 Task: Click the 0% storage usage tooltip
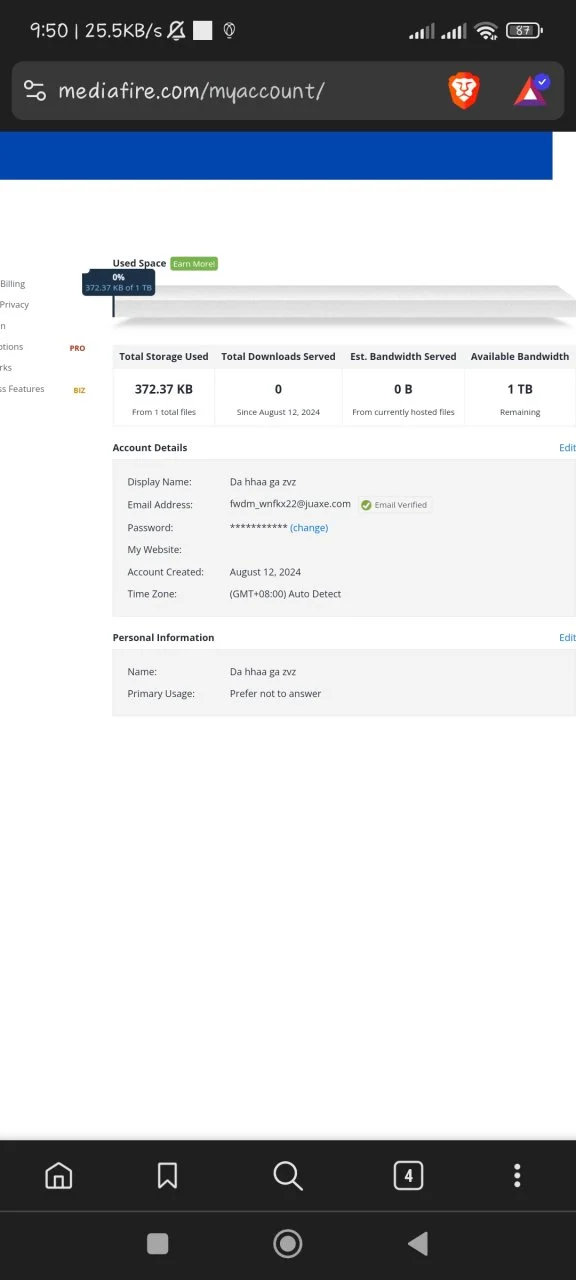(118, 282)
